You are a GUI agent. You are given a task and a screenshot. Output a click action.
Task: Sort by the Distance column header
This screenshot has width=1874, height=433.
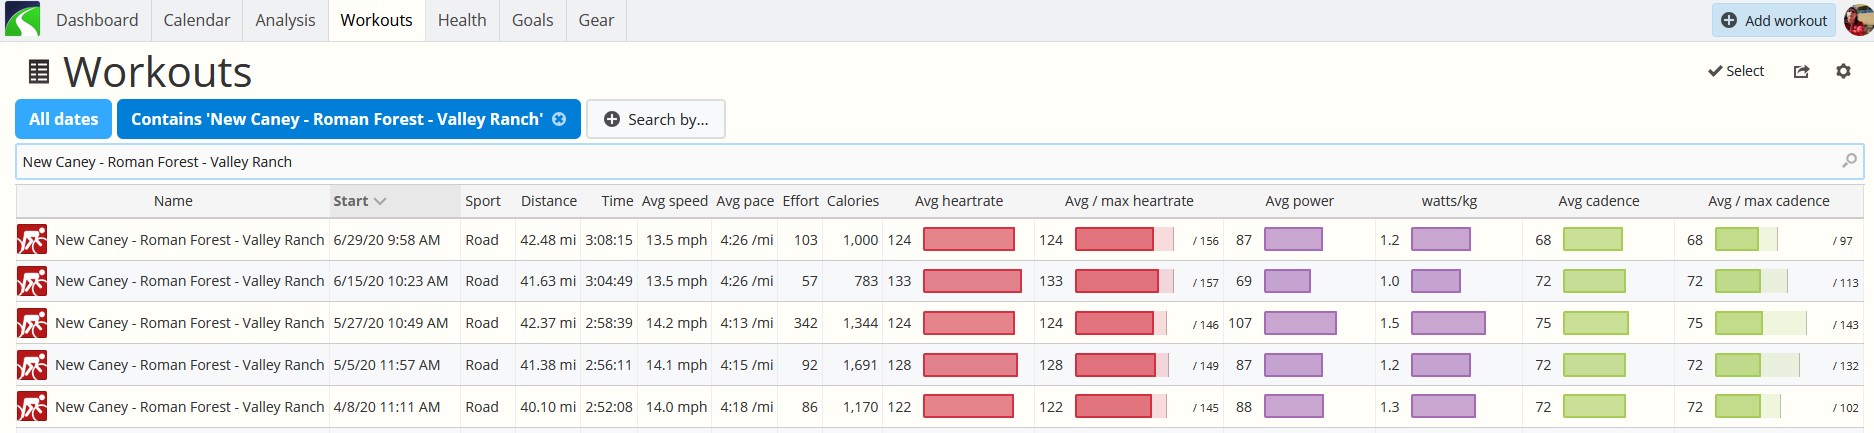pos(549,201)
